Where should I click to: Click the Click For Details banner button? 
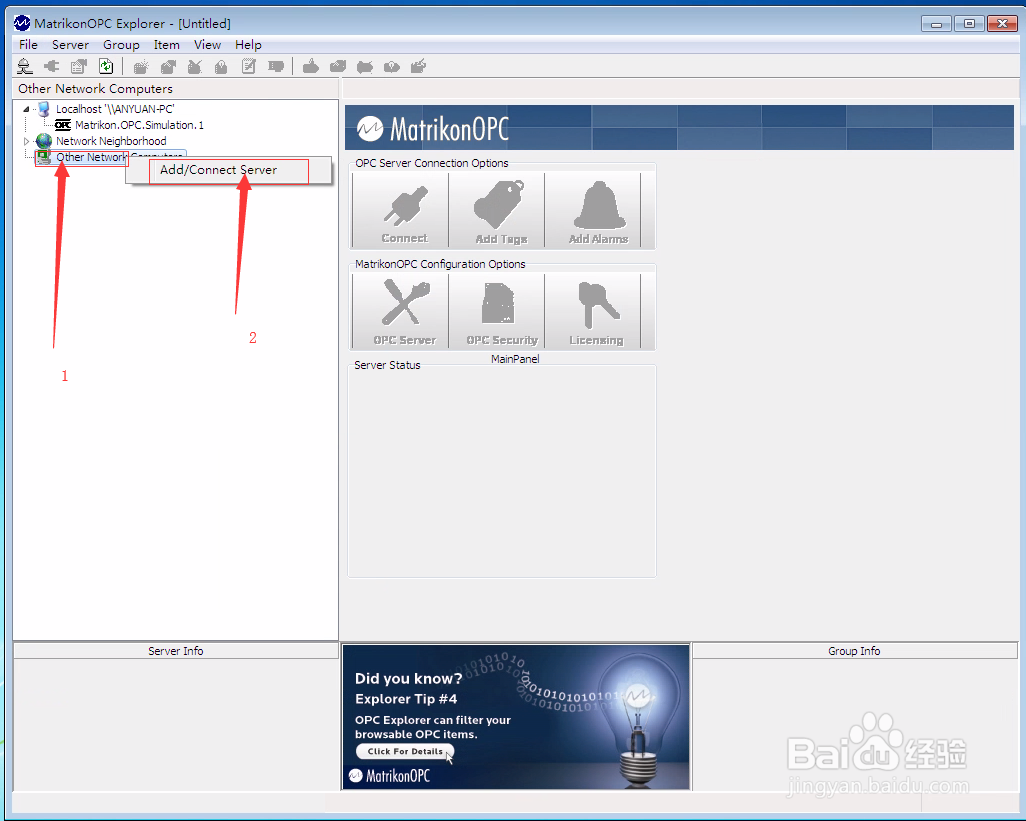pos(405,752)
